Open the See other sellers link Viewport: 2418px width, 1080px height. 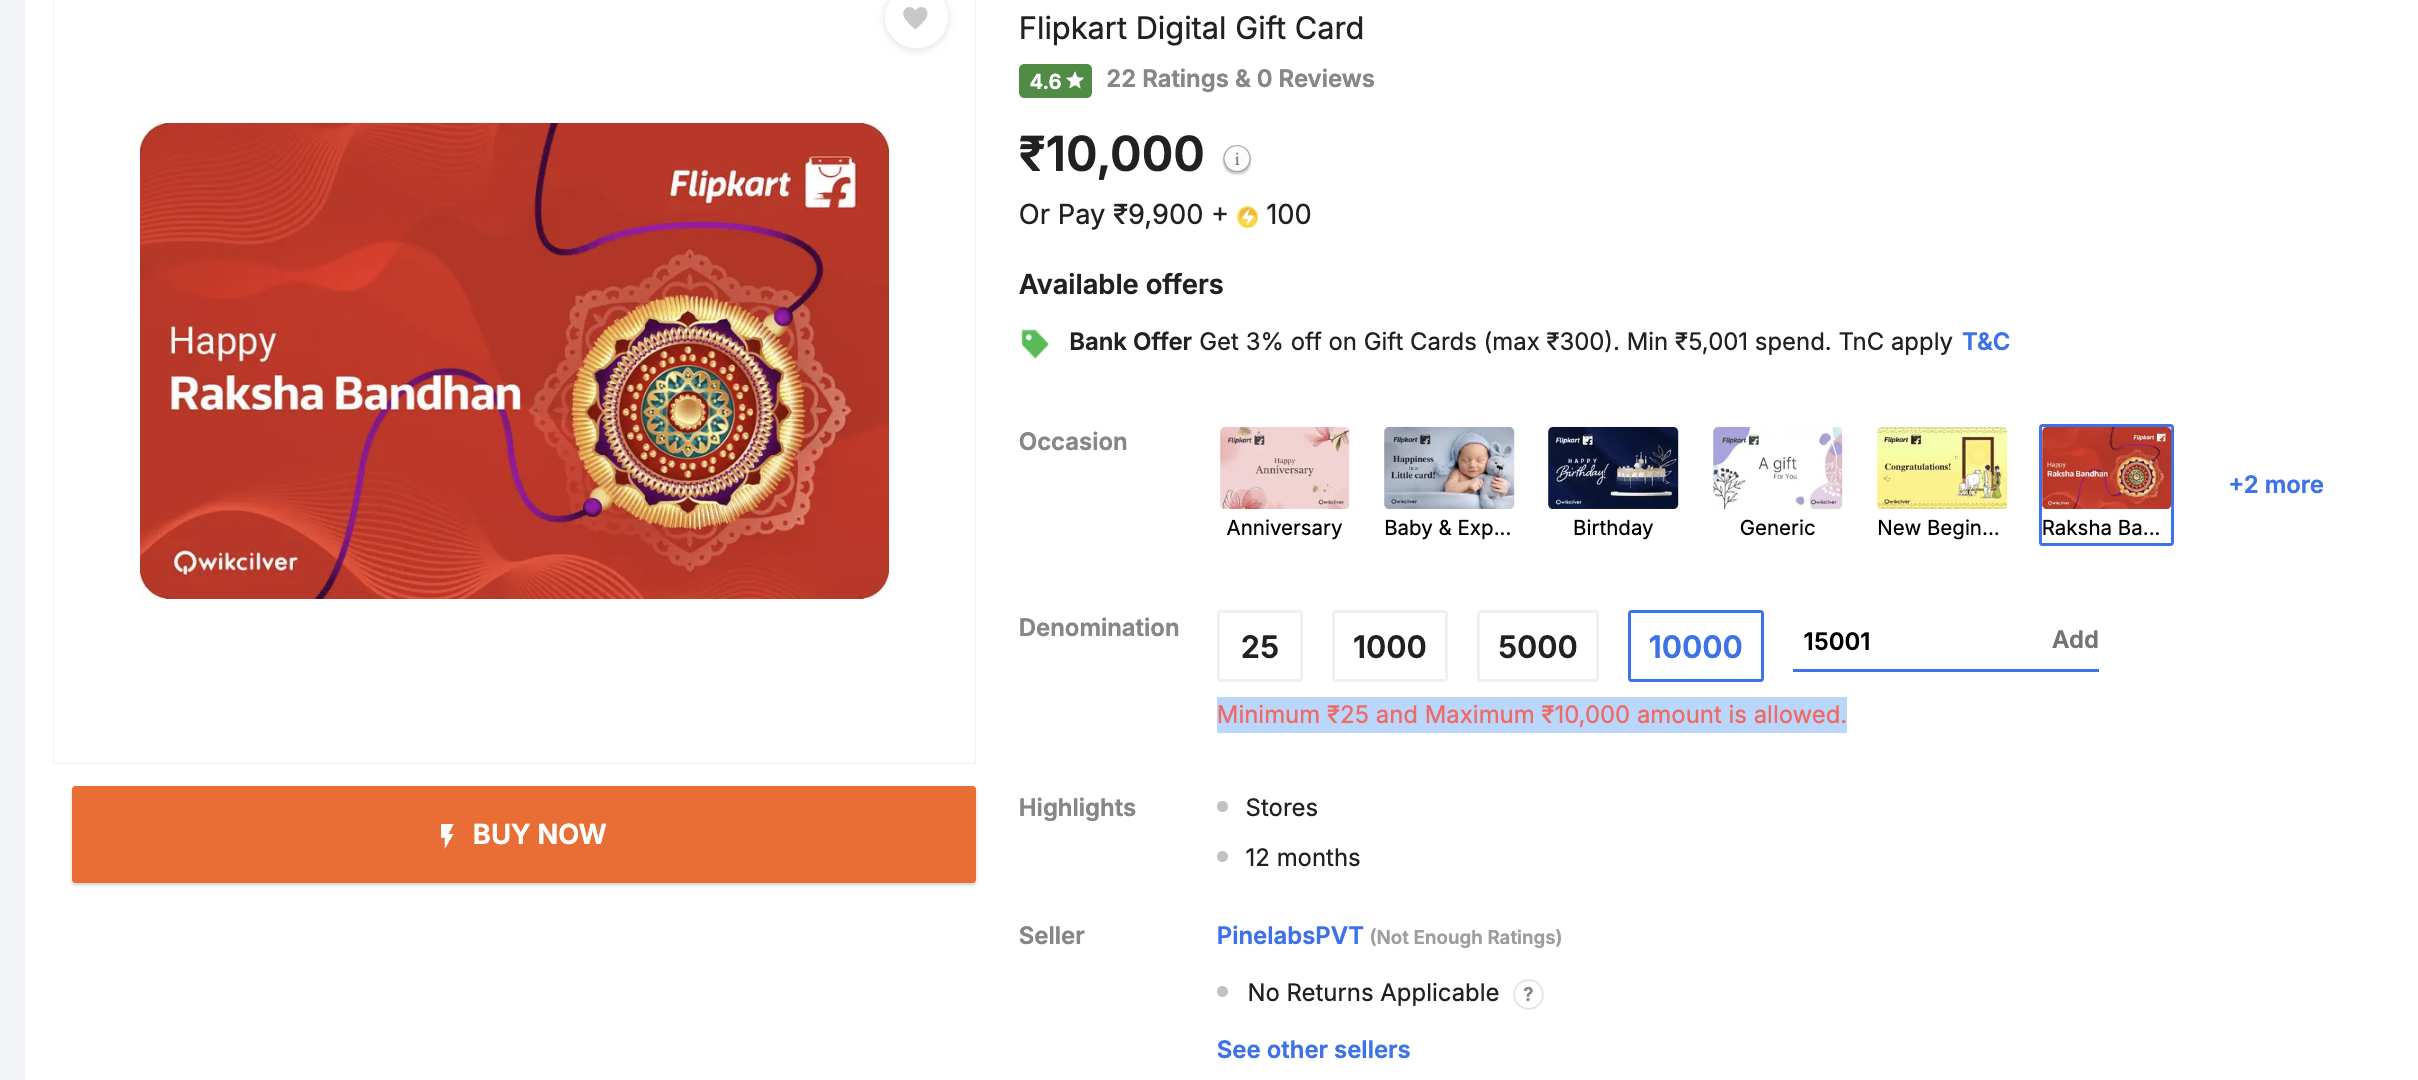tap(1313, 1050)
